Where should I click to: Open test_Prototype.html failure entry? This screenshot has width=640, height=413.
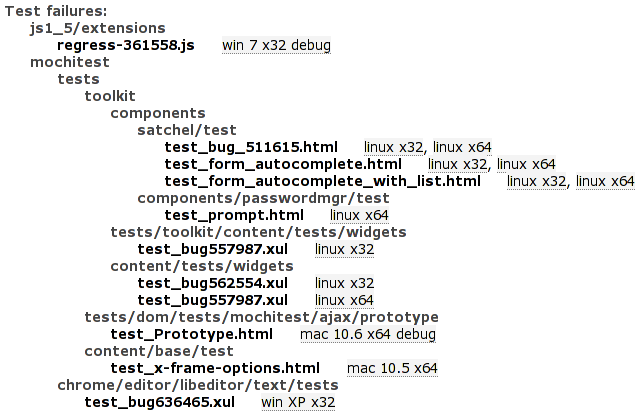pos(191,334)
